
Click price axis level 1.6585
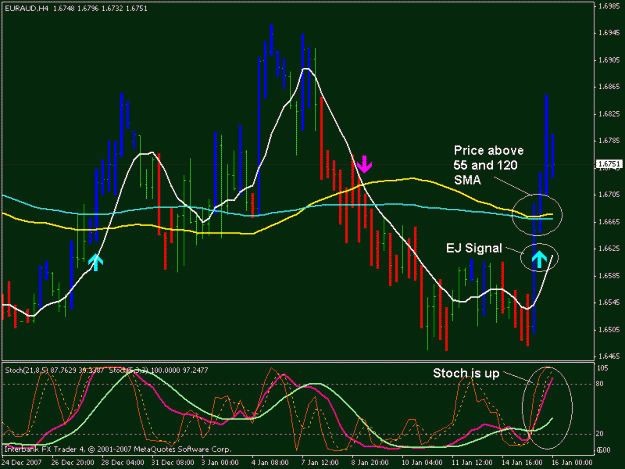click(609, 275)
